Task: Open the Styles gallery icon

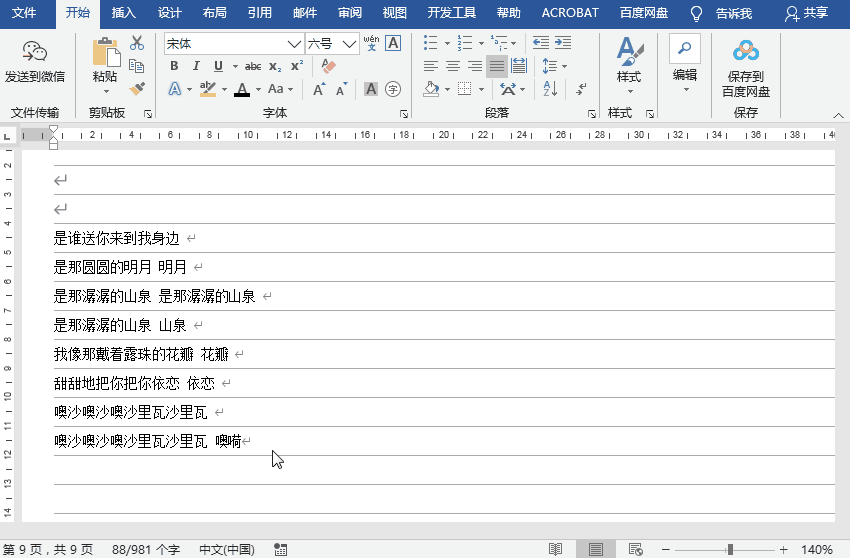Action: point(629,52)
